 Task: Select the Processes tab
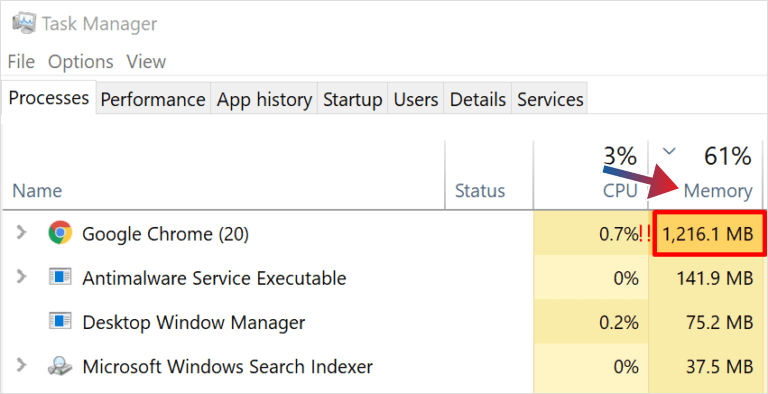pyautogui.click(x=49, y=98)
